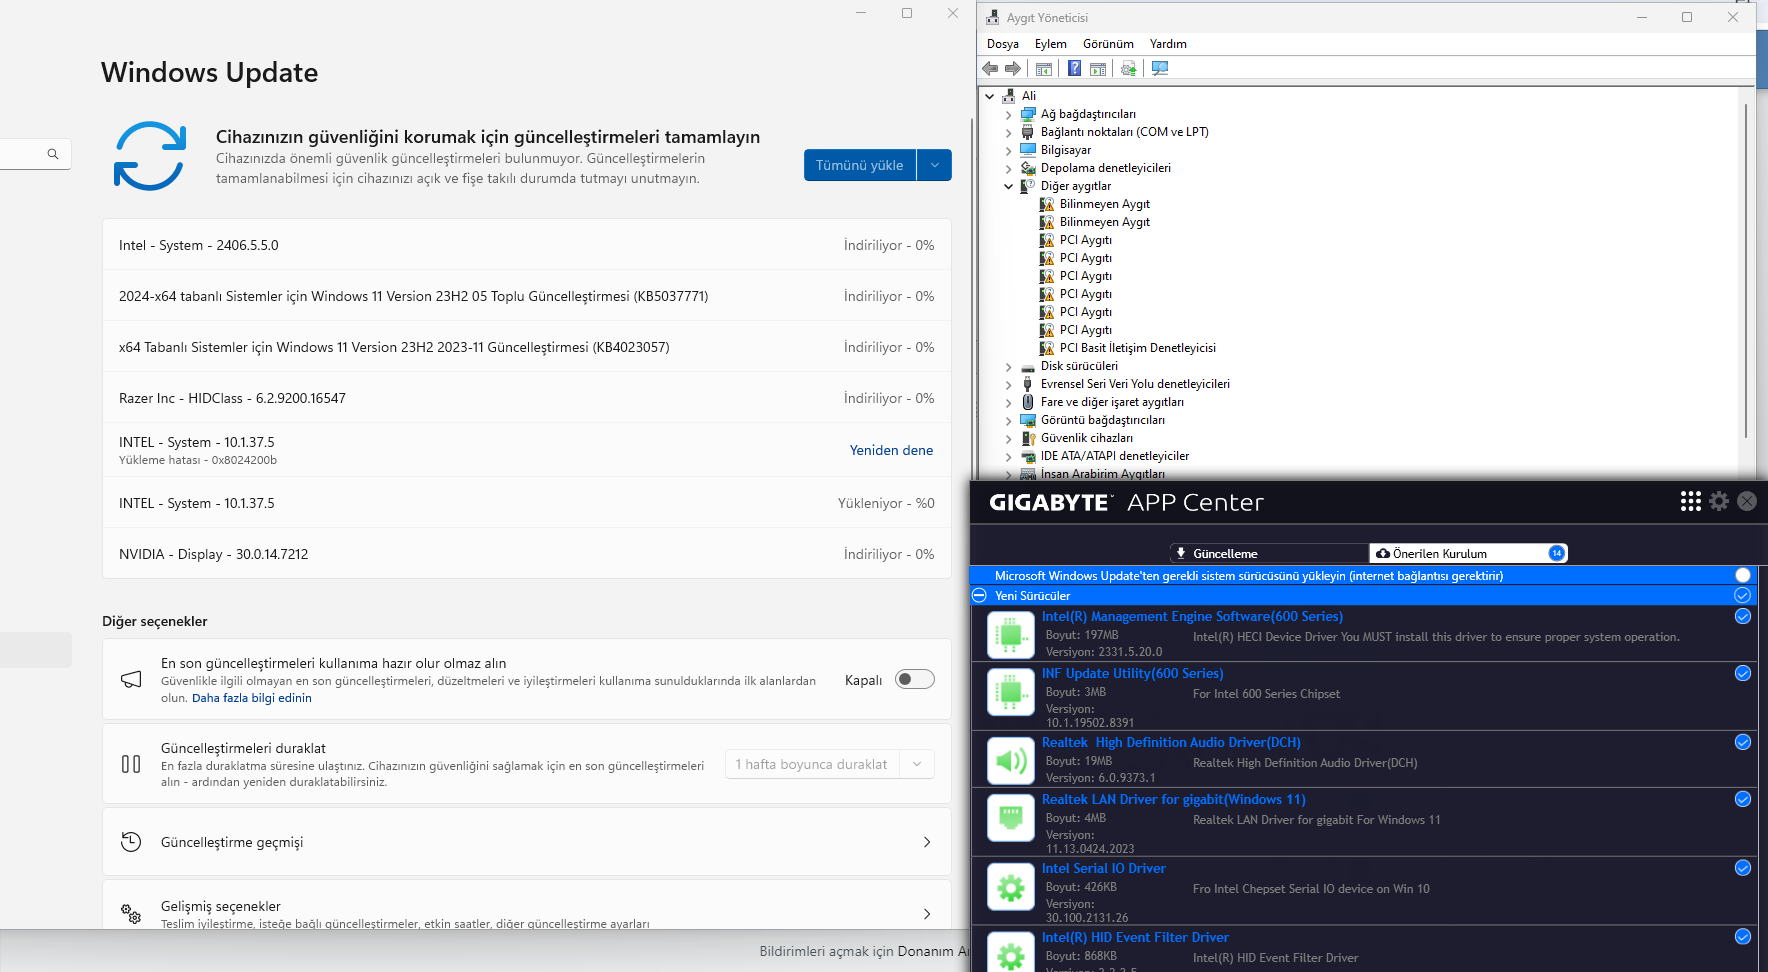Uncheck INF Update Utility(600 Series)
The height and width of the screenshot is (972, 1768).
click(1743, 673)
